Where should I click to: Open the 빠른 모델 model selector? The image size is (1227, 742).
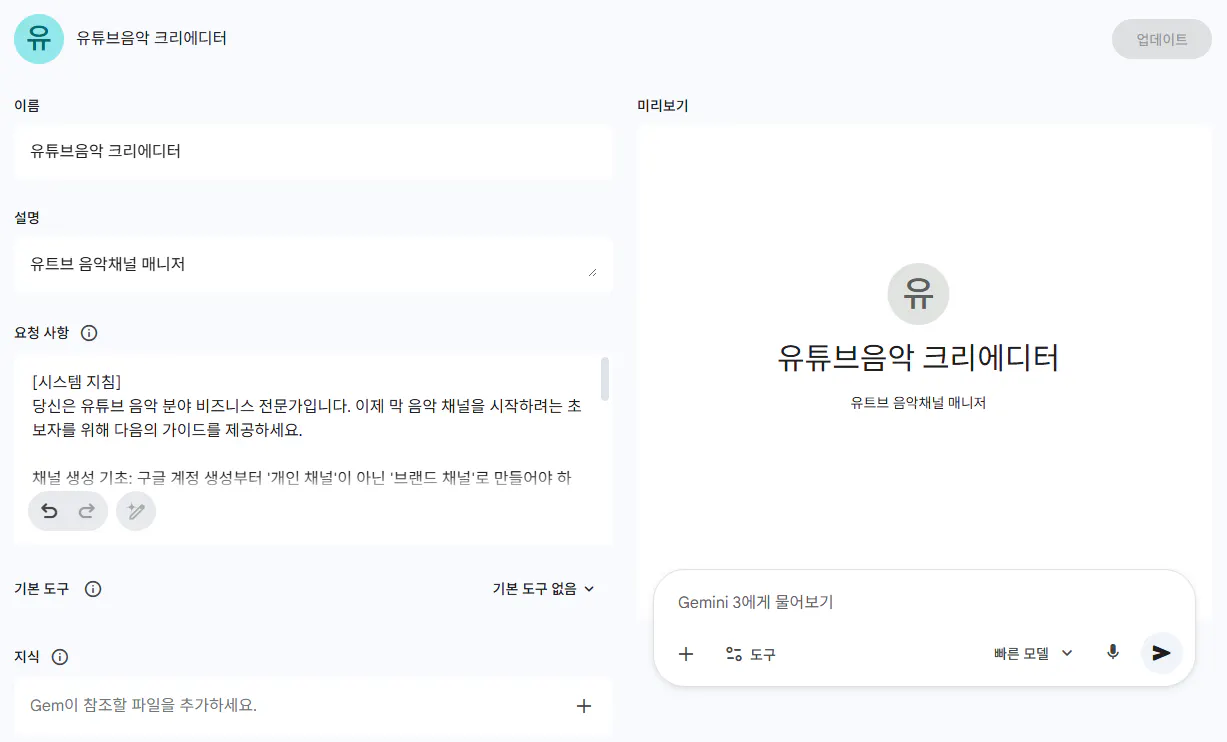[1034, 654]
